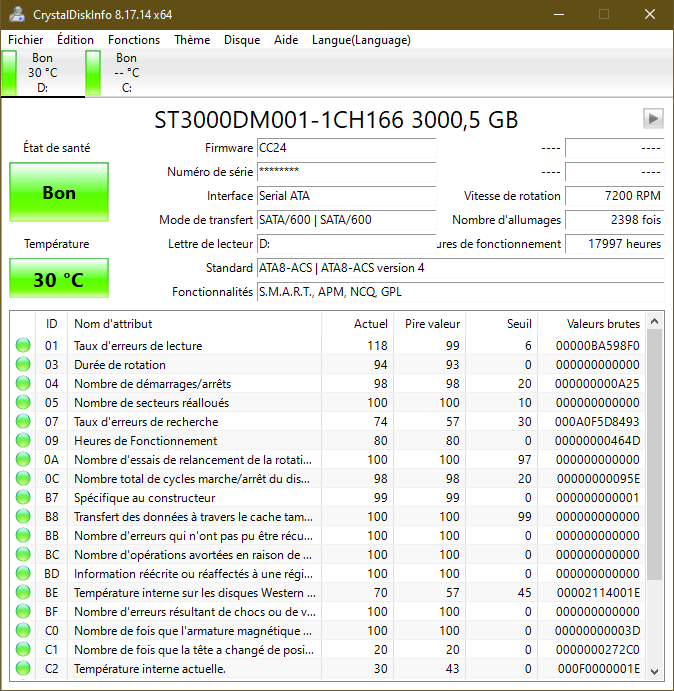Open the Thème menu

point(192,40)
